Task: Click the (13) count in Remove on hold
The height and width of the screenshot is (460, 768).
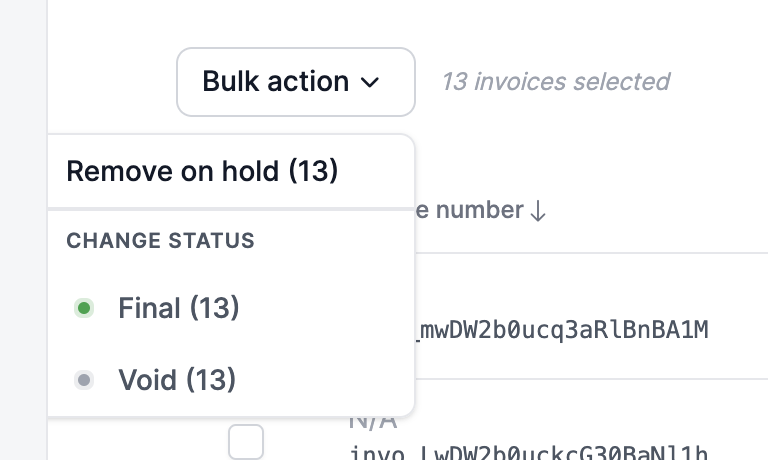Action: click(x=313, y=171)
